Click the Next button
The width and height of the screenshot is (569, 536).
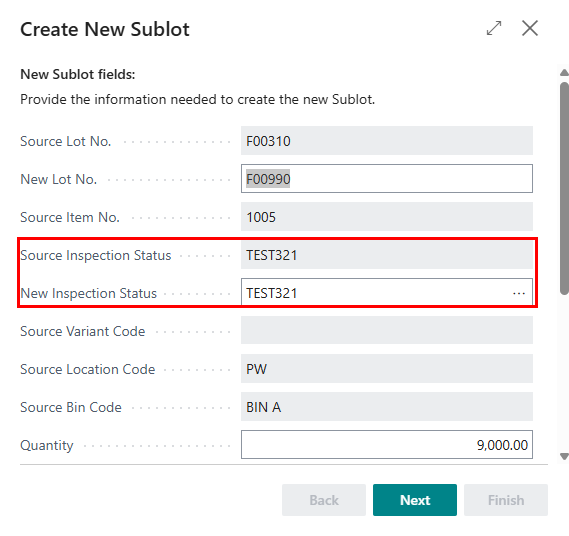(x=415, y=500)
